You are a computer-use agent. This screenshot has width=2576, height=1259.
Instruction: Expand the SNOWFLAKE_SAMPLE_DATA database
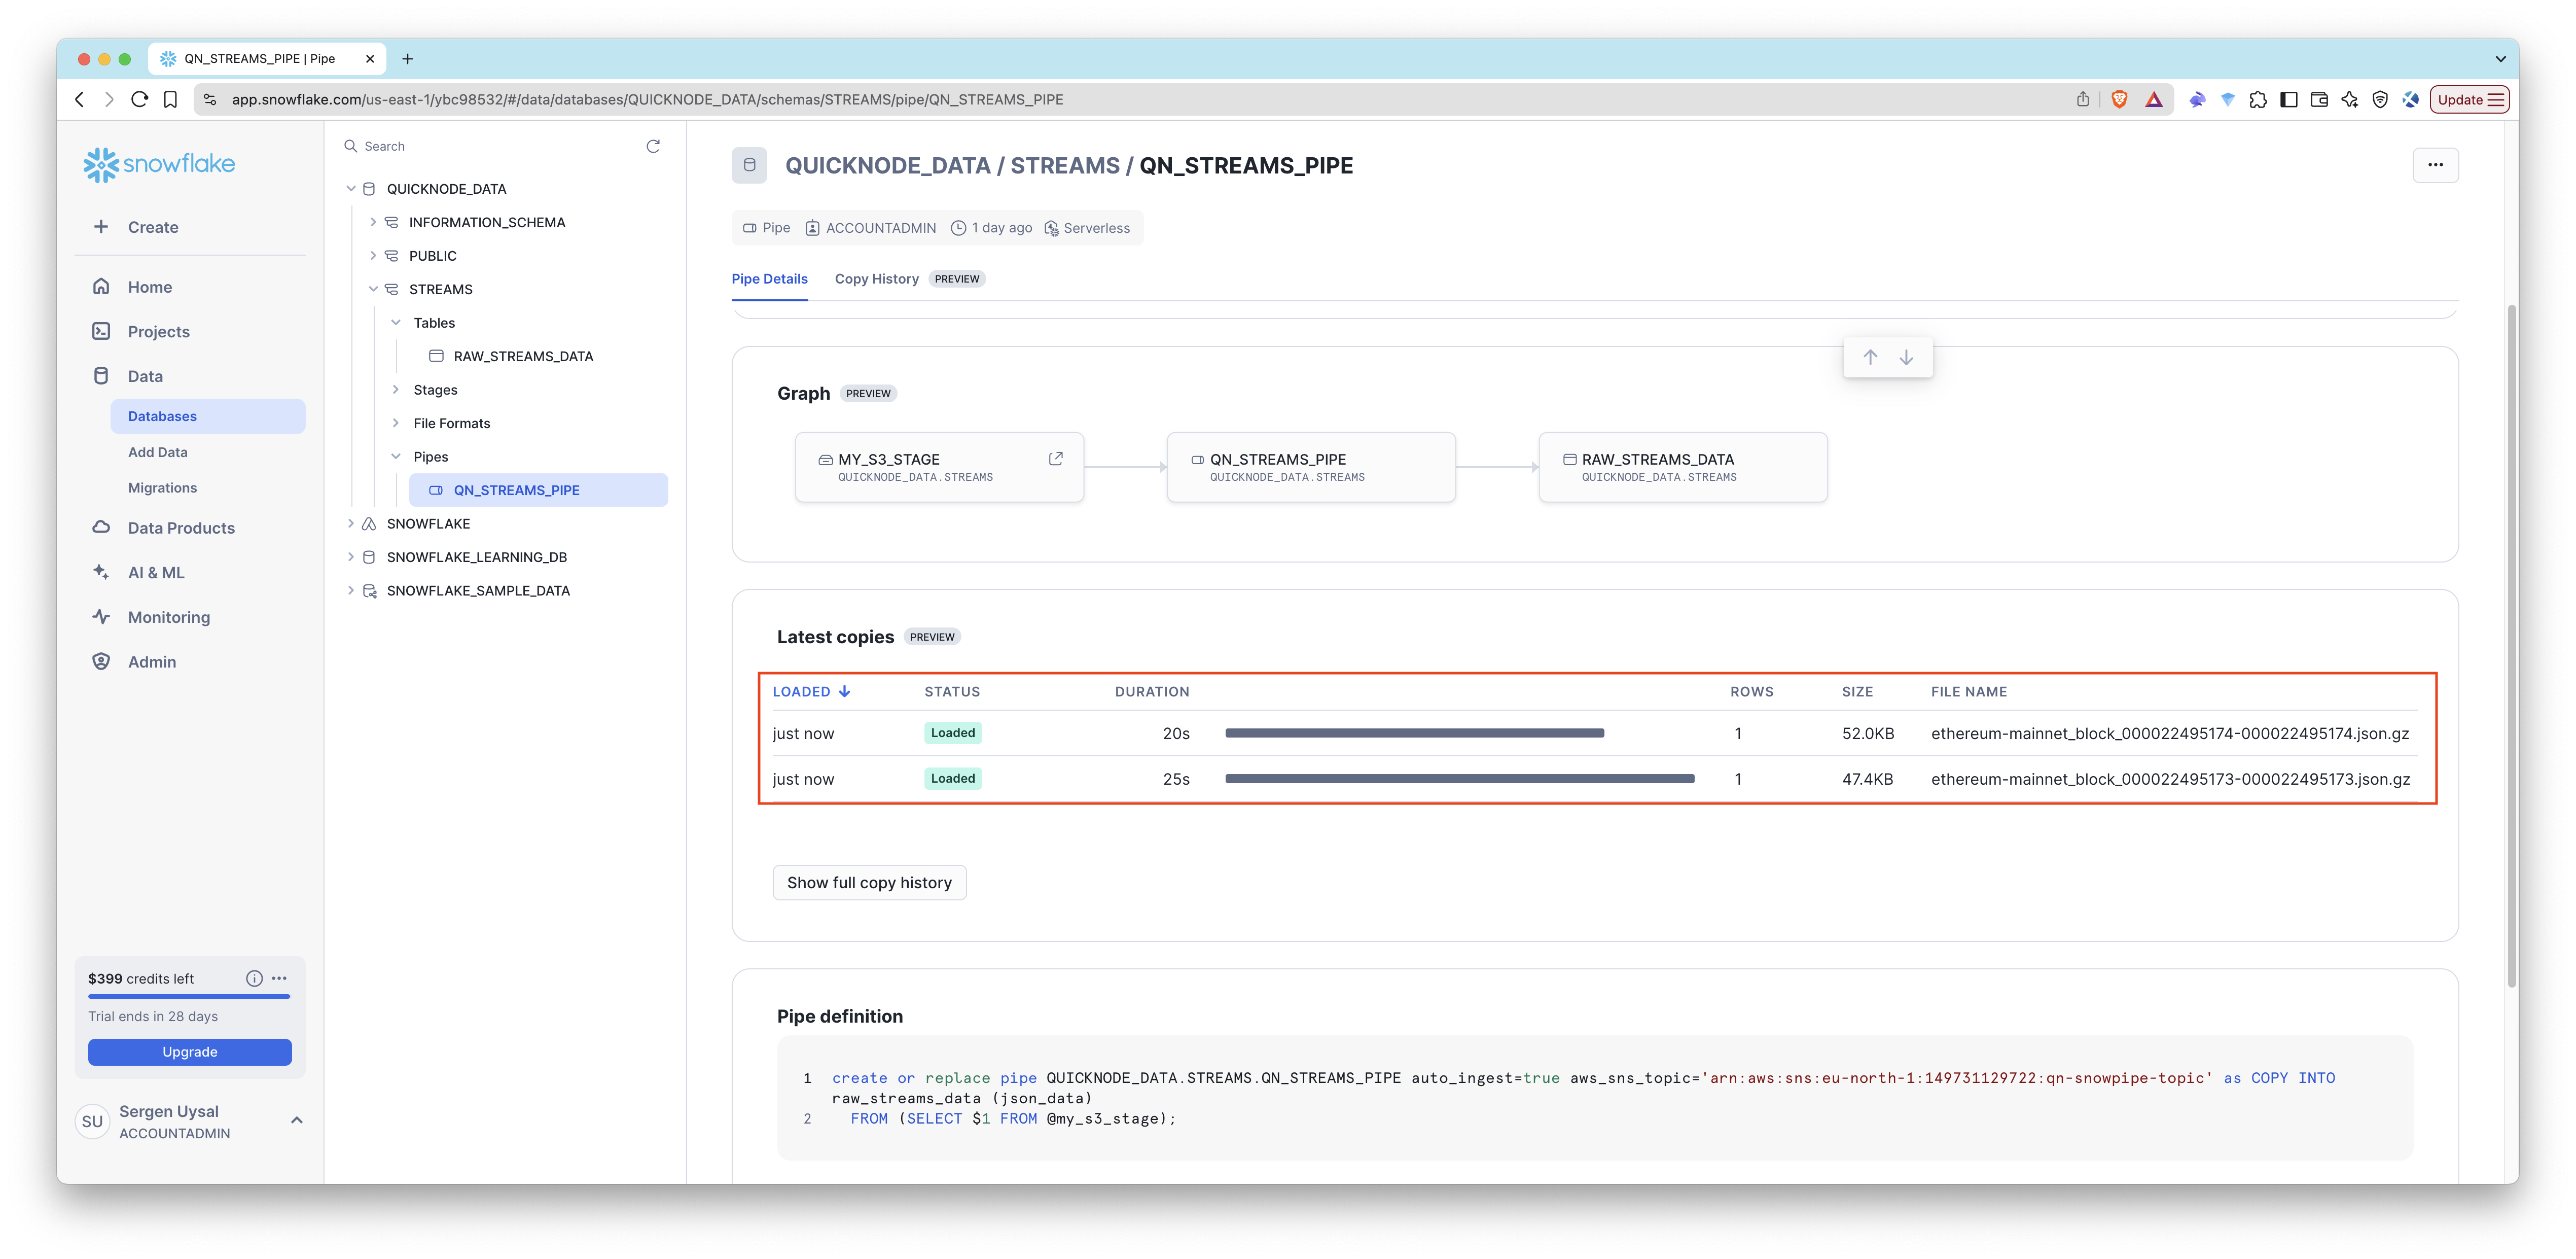pos(351,591)
